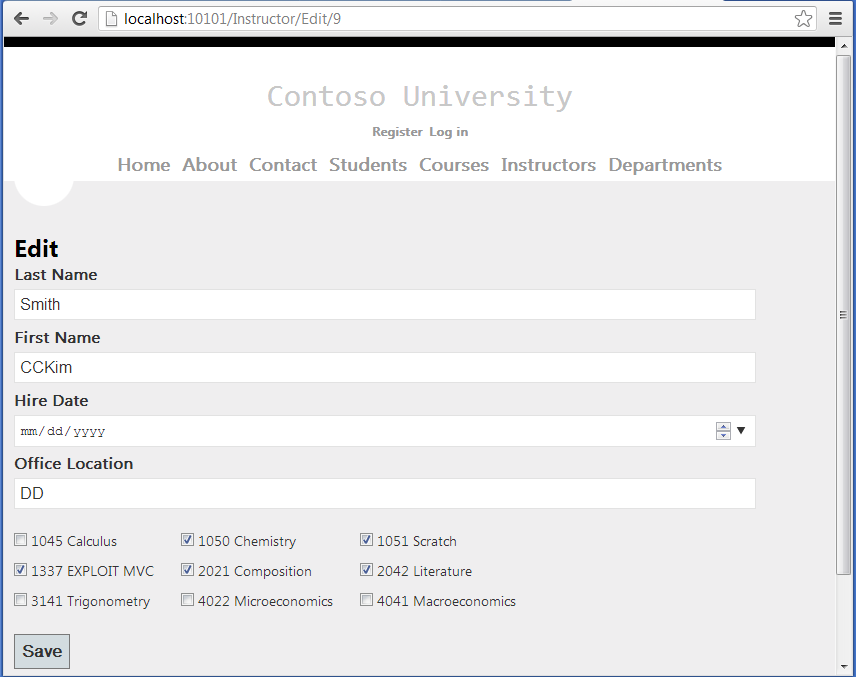Open the Instructors nav item
Viewport: 856px width, 677px height.
coord(548,165)
